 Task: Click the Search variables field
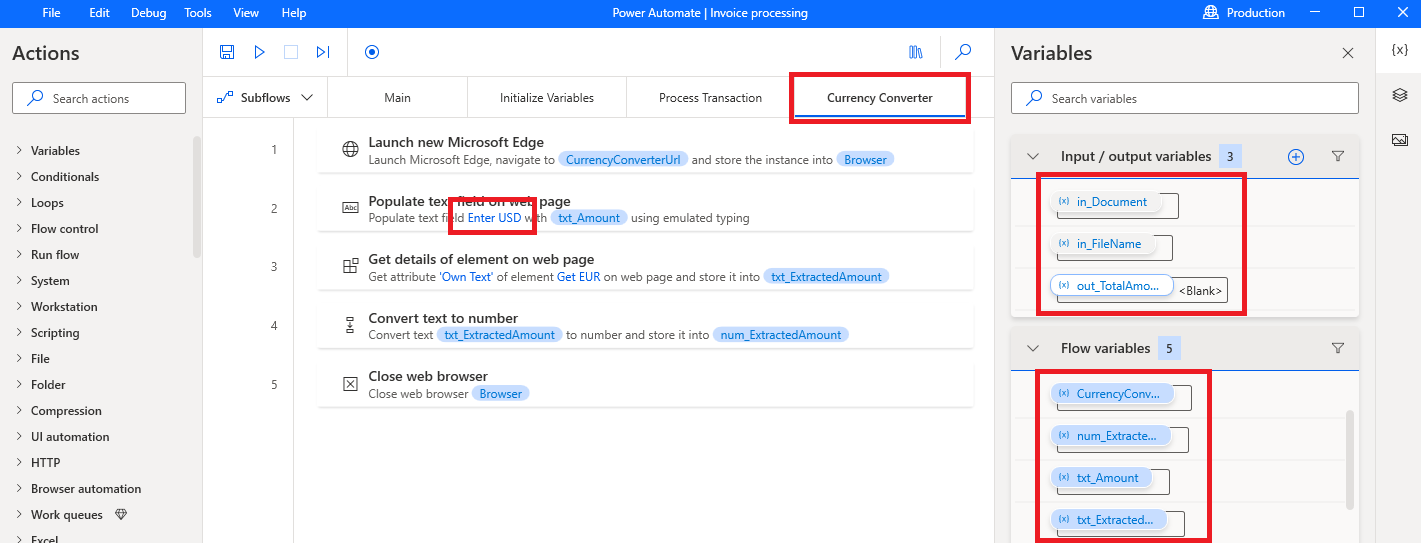(1185, 98)
